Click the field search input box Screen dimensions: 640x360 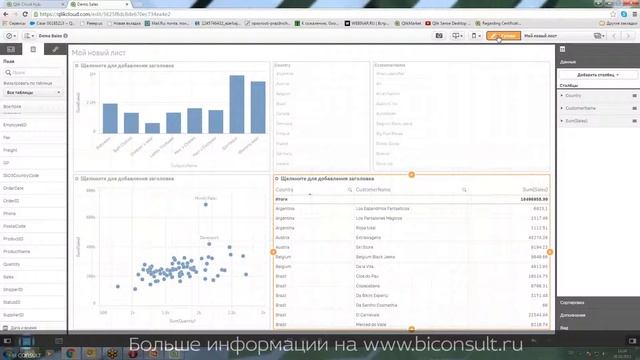33,72
